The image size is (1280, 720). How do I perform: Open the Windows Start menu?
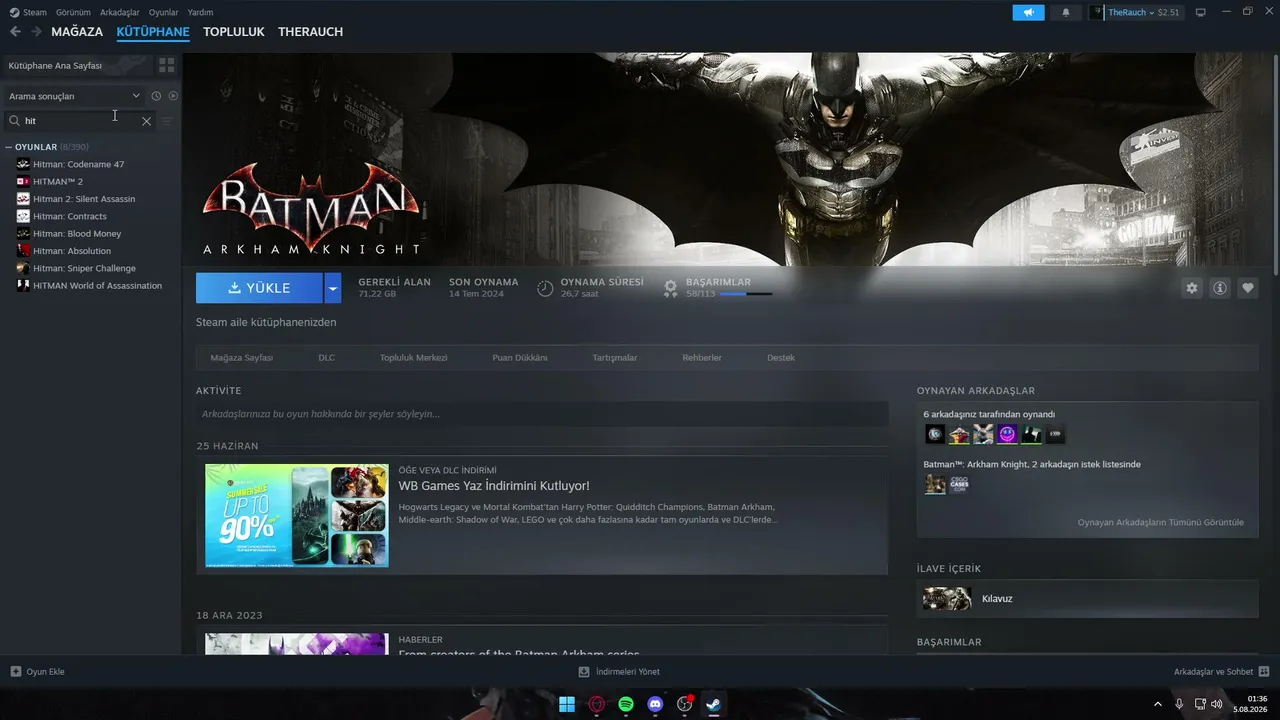[567, 704]
